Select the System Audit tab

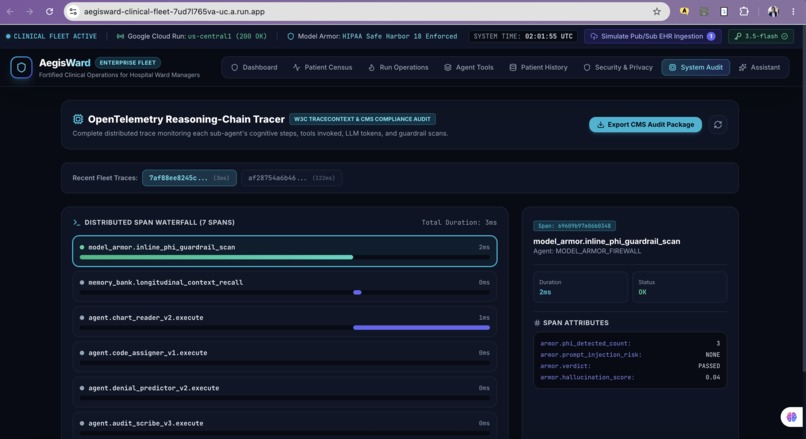click(x=695, y=67)
